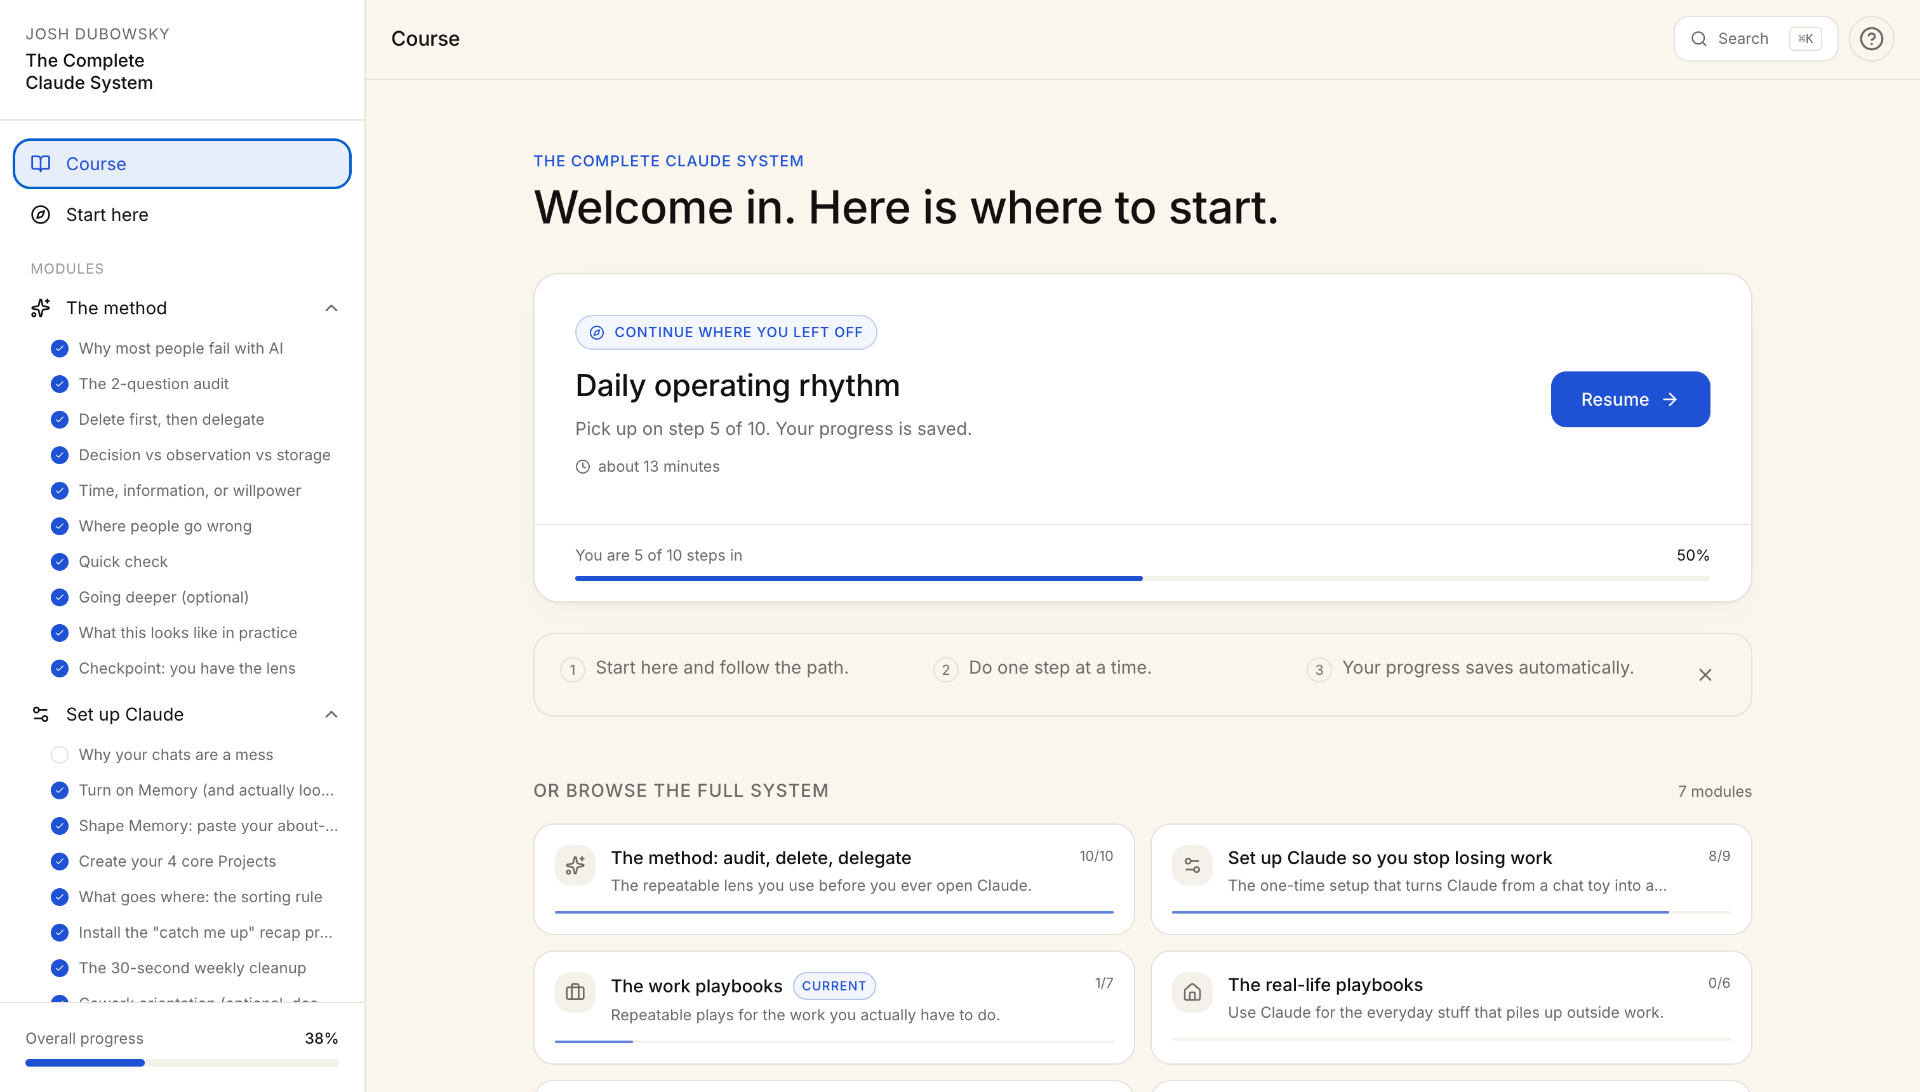This screenshot has height=1092, width=1920.
Task: Click the Overall progress bar in sidebar
Action: click(182, 1063)
